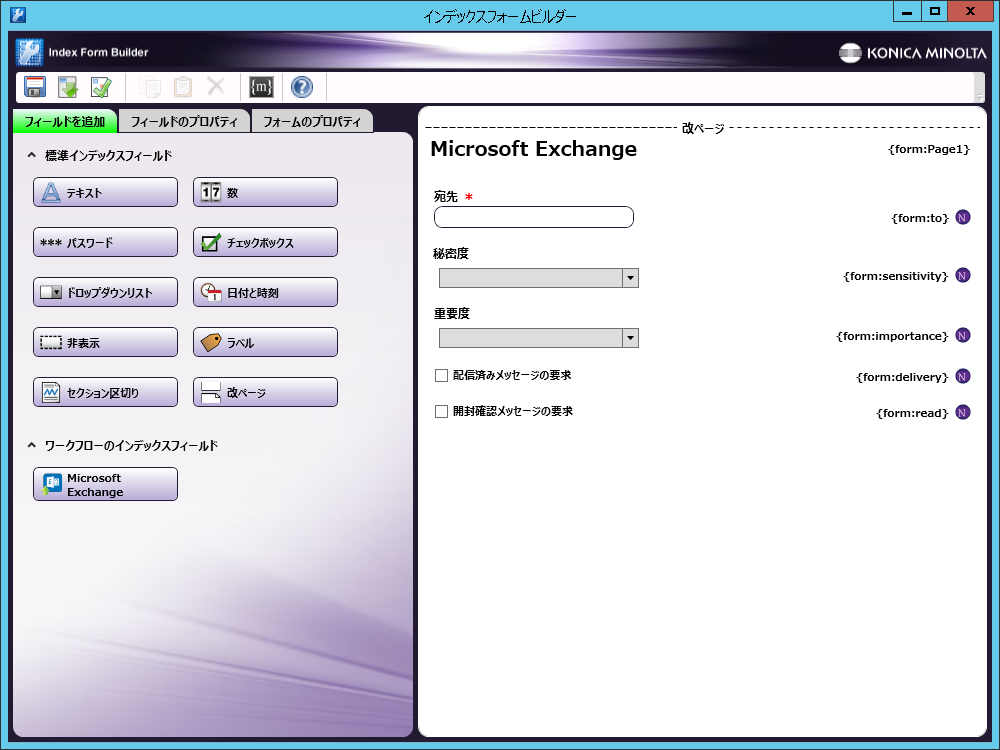Switch to the フォームのプロパティ tab
The height and width of the screenshot is (750, 1000).
pyautogui.click(x=312, y=121)
